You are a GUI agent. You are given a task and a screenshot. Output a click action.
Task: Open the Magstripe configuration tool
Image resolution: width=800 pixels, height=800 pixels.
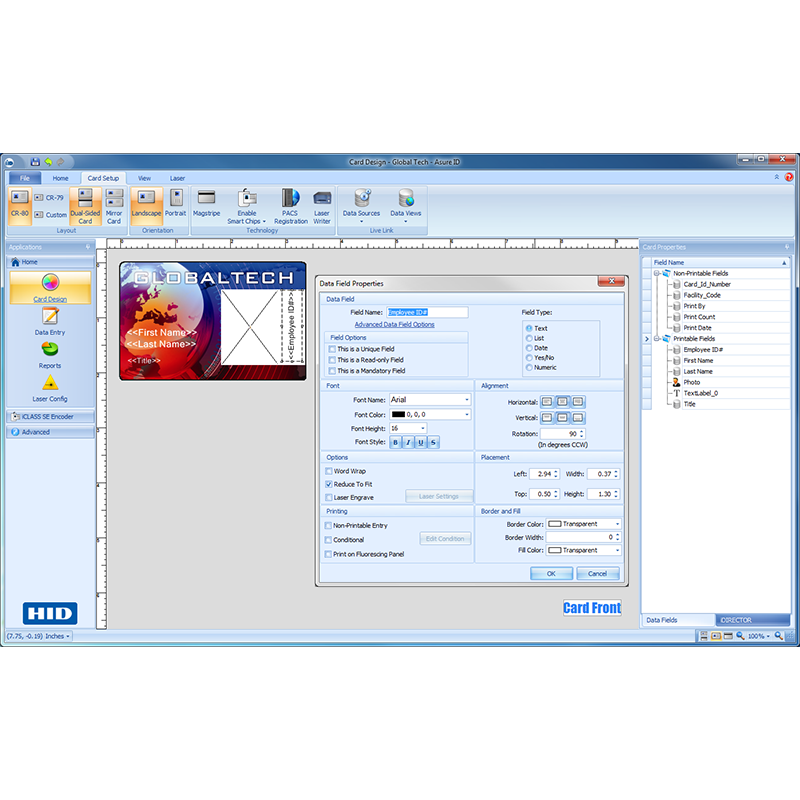pos(207,205)
